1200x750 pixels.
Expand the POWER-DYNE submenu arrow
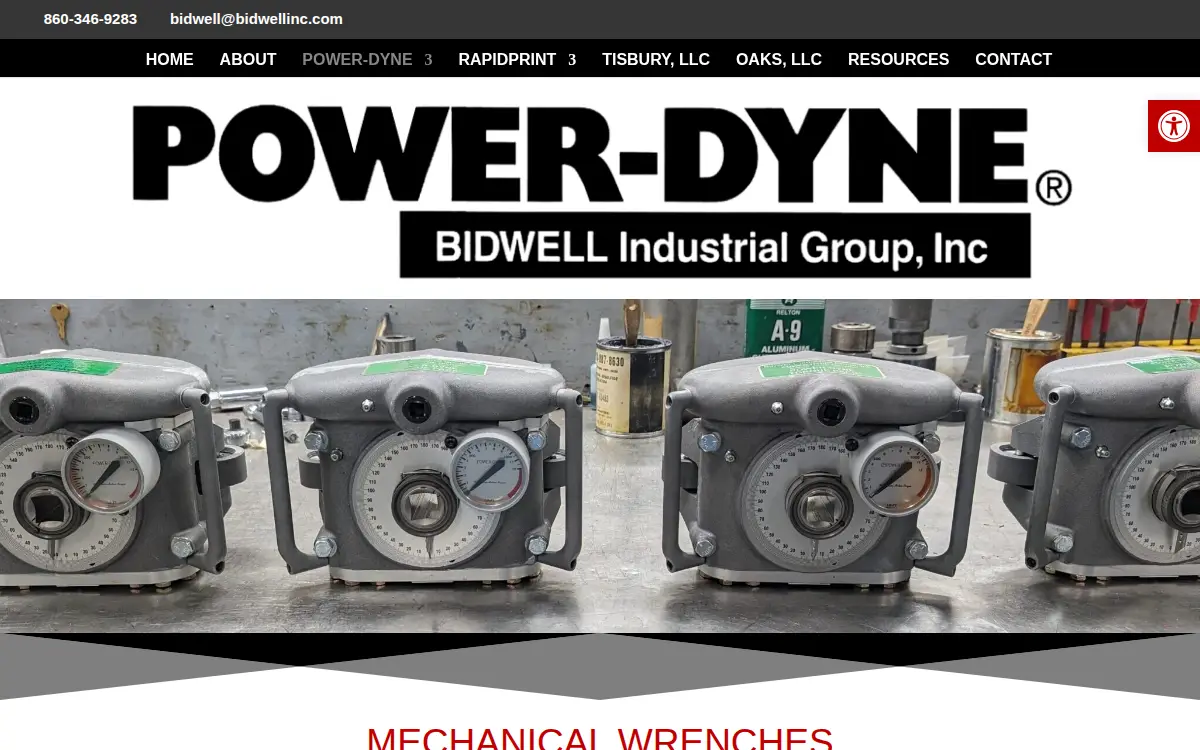tap(428, 60)
